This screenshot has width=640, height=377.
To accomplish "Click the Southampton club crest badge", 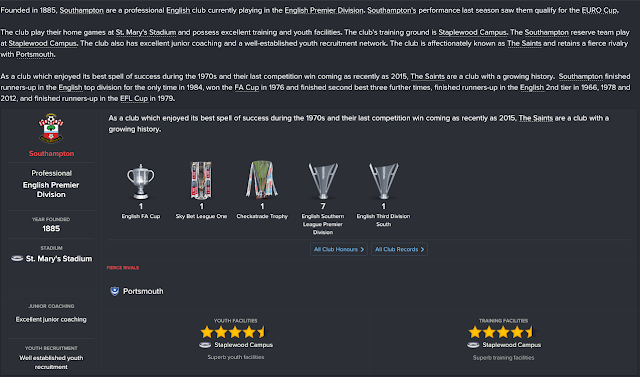I will tap(51, 129).
